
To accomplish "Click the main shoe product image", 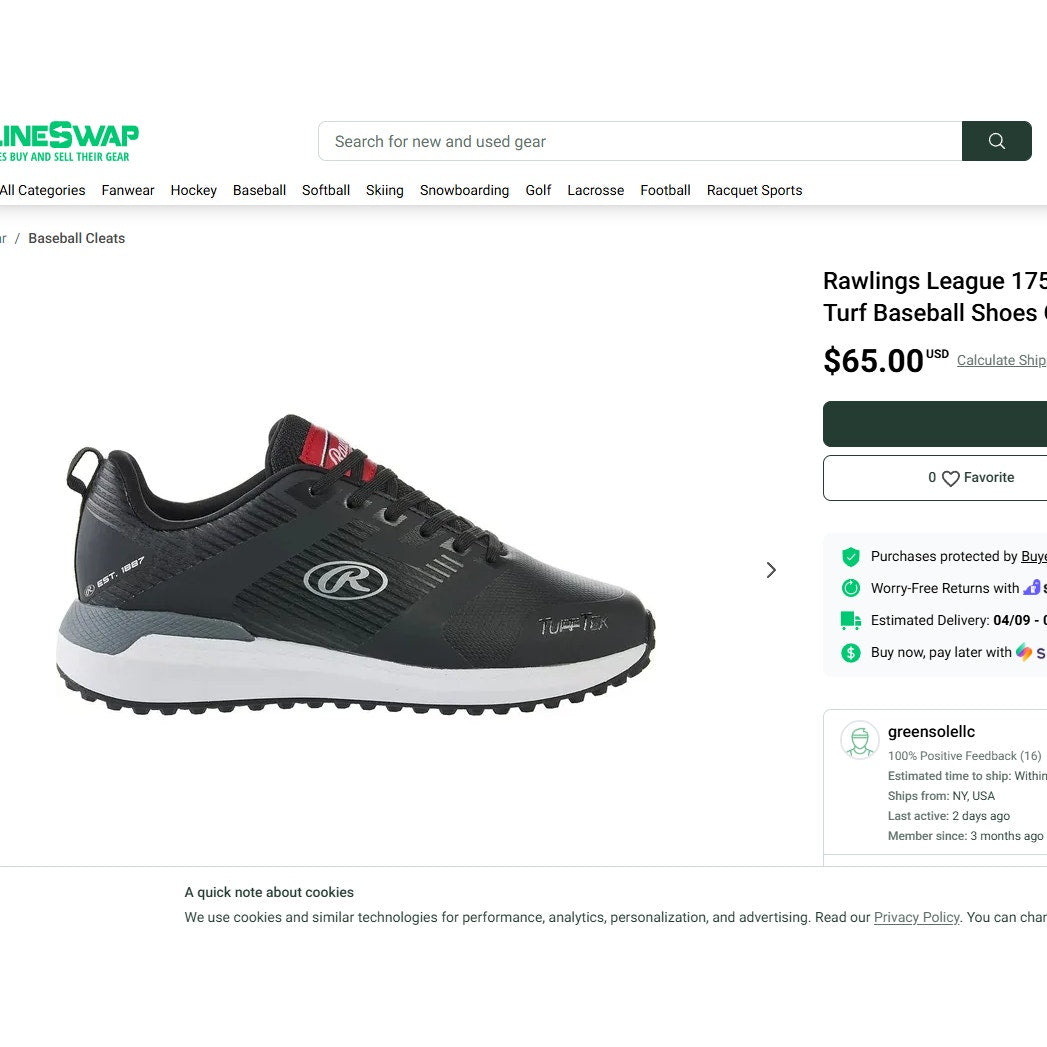I will pyautogui.click(x=355, y=566).
